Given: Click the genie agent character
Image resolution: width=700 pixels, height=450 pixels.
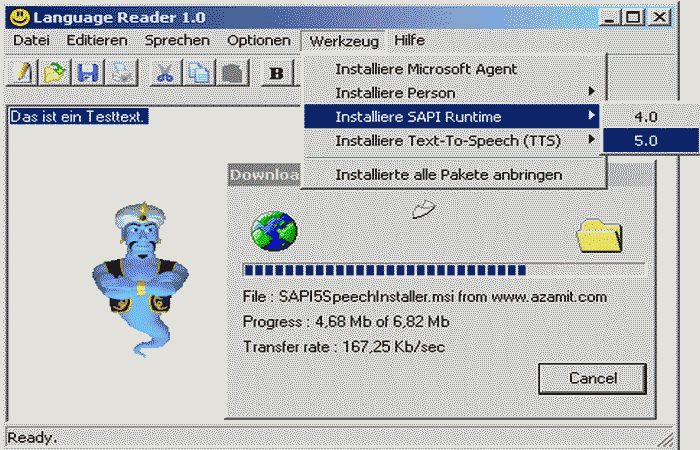Looking at the screenshot, I should click(x=141, y=279).
